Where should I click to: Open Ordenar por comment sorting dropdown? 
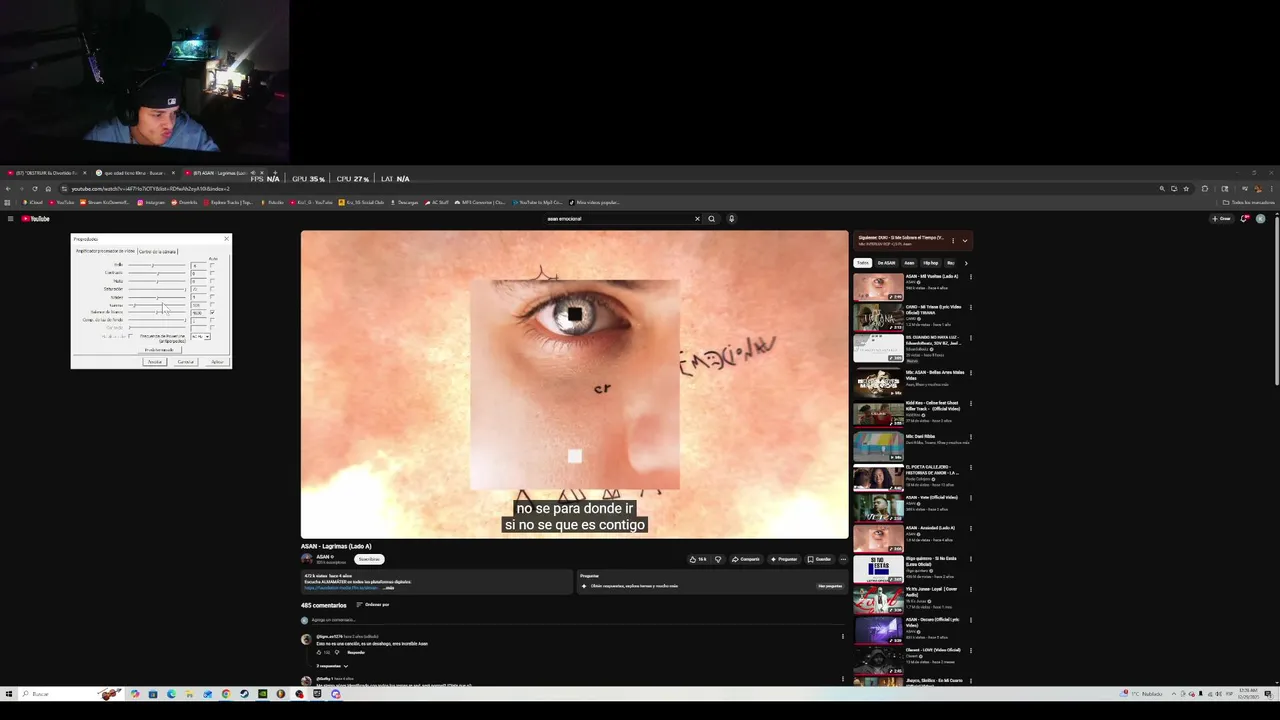tap(373, 605)
